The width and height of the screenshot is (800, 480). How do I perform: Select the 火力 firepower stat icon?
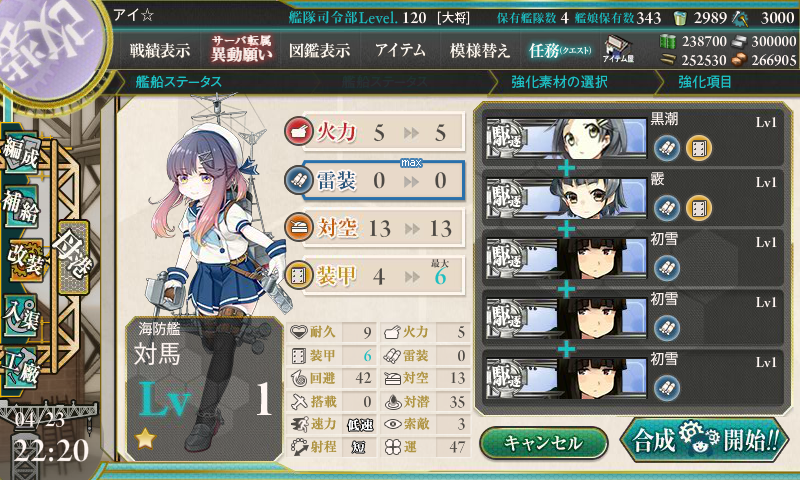click(x=298, y=132)
